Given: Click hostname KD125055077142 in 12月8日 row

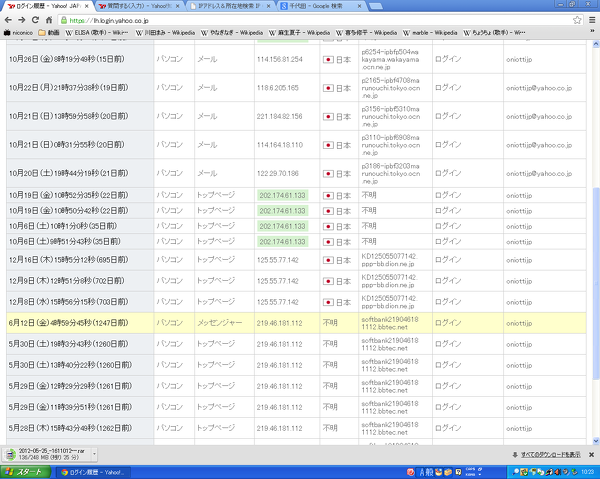Looking at the screenshot, I should point(389,302).
